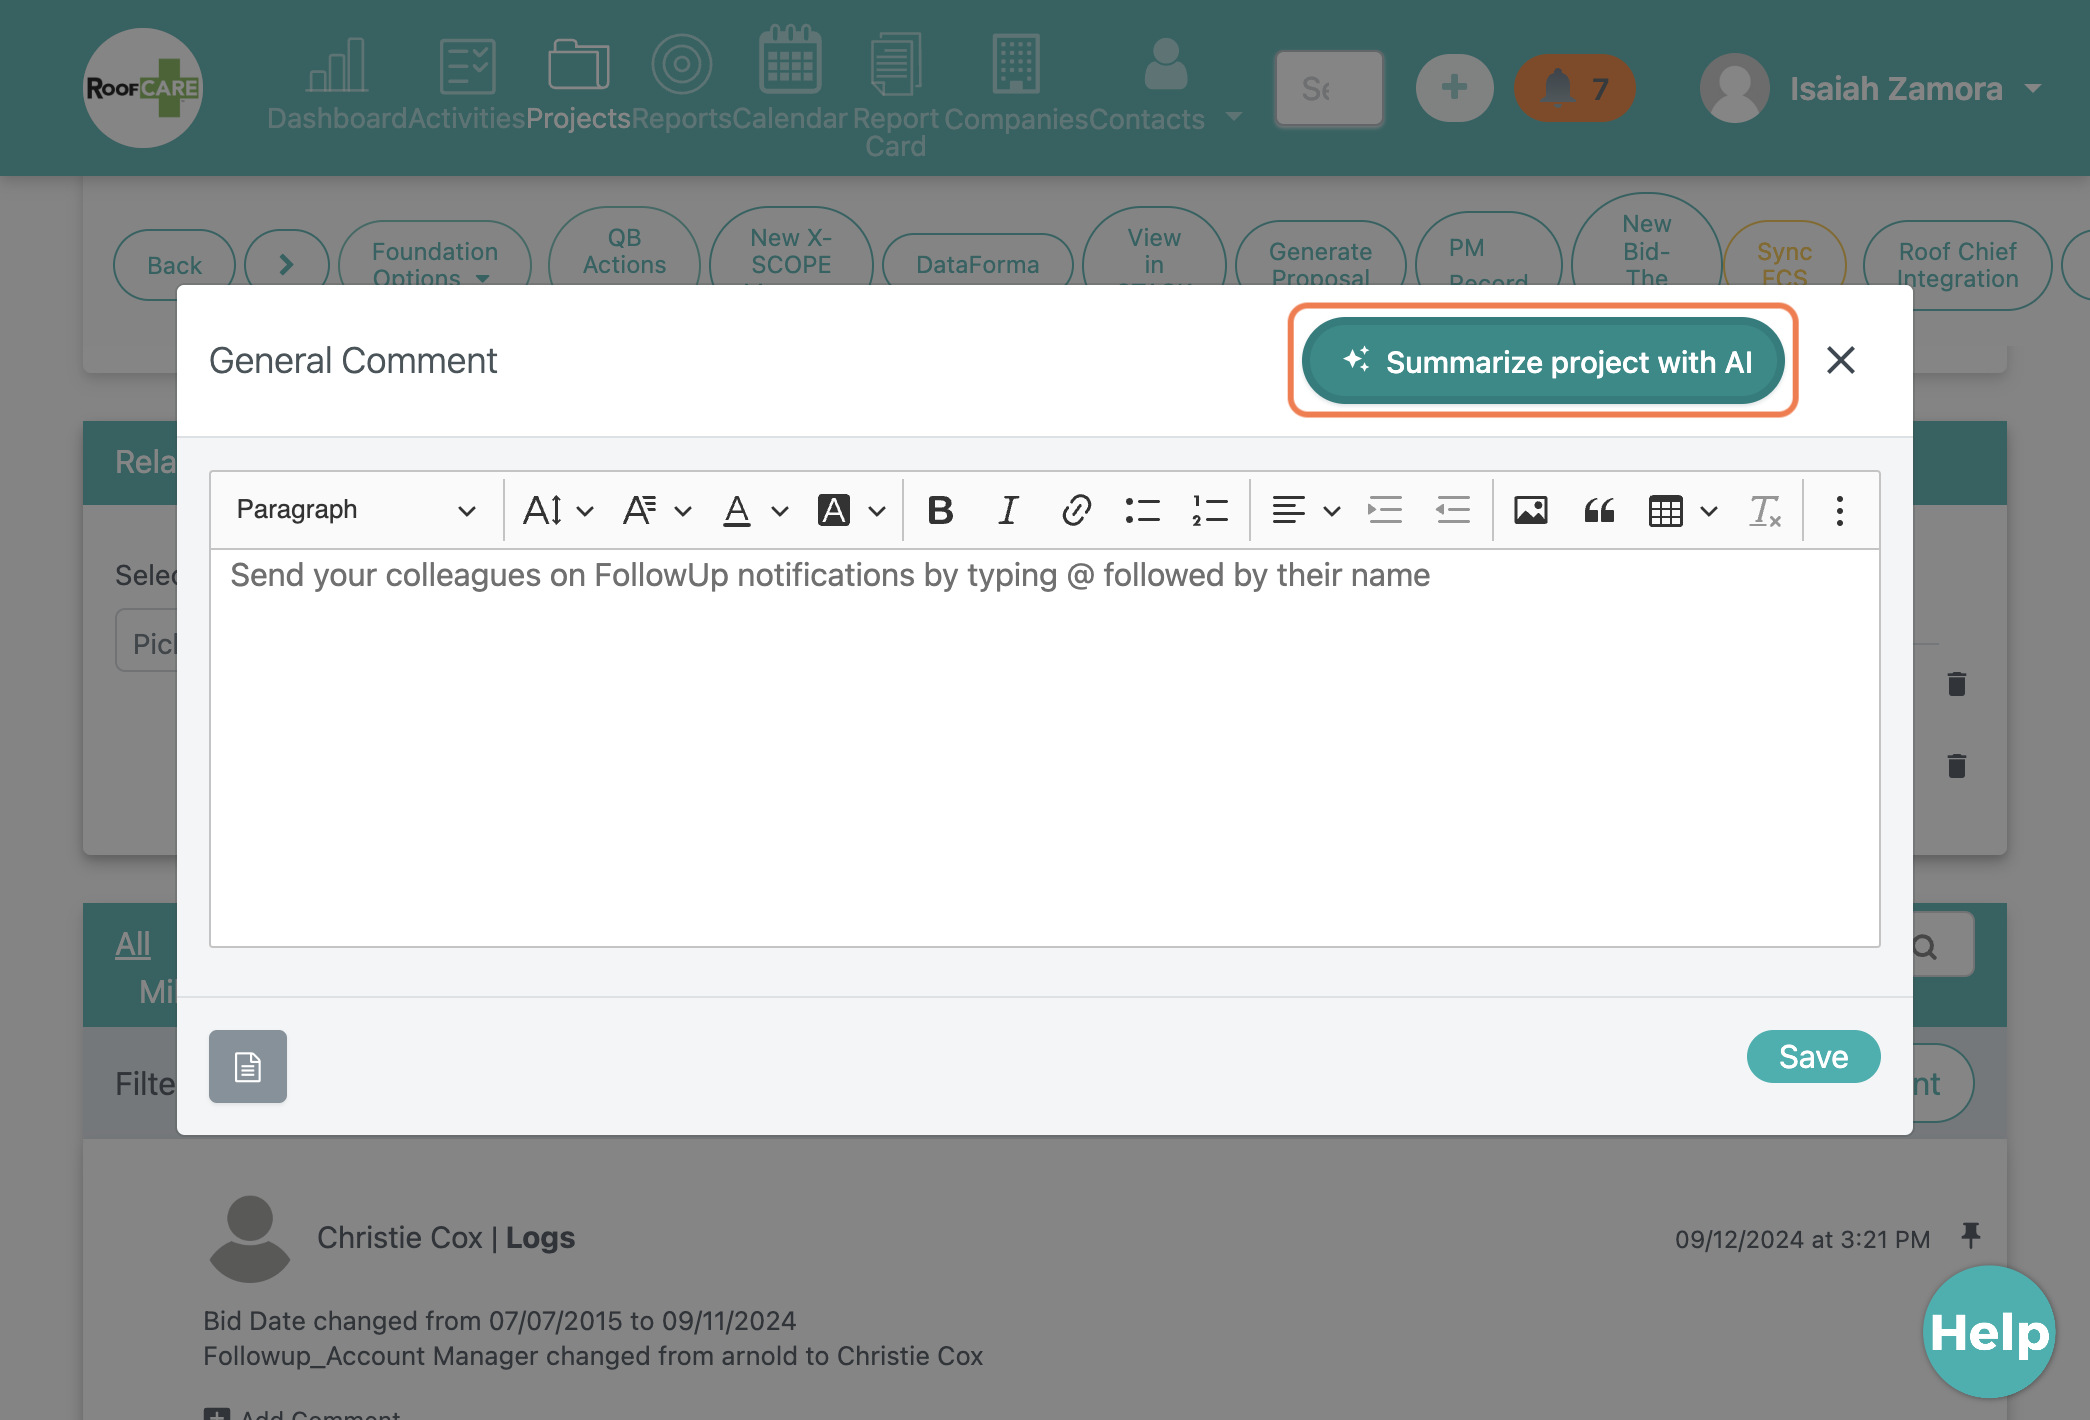The width and height of the screenshot is (2090, 1420).
Task: Save the general comment
Action: 1813,1056
